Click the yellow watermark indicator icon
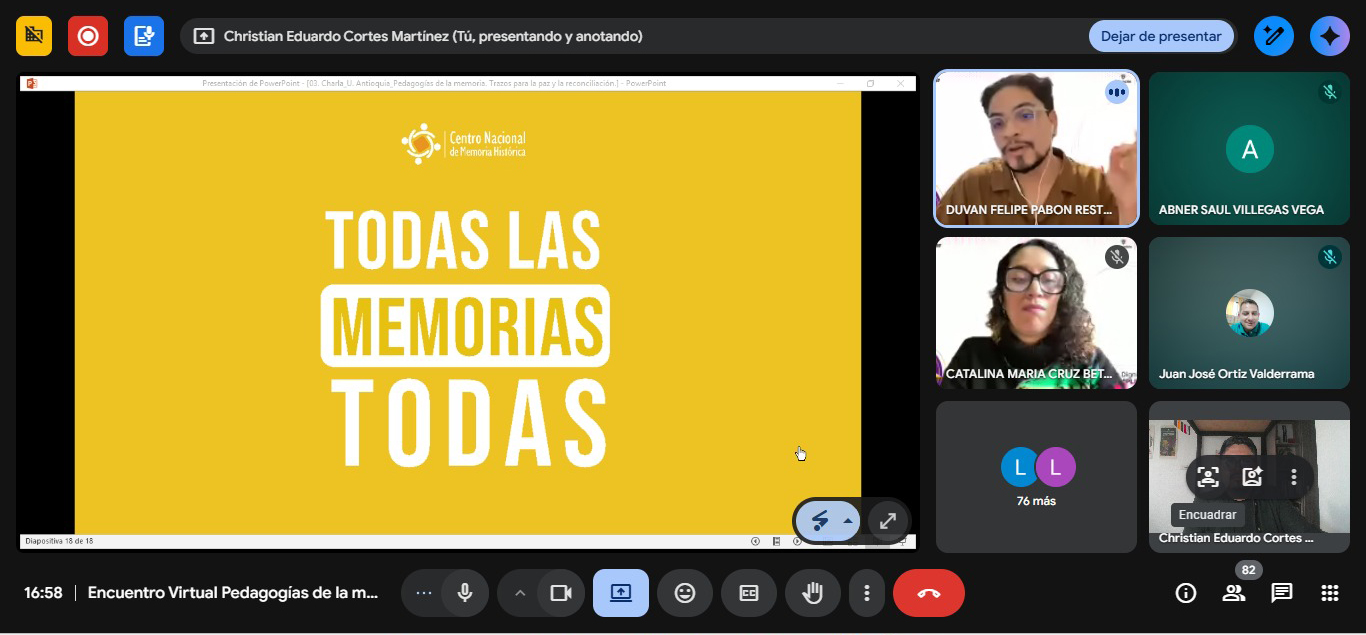 (x=34, y=36)
